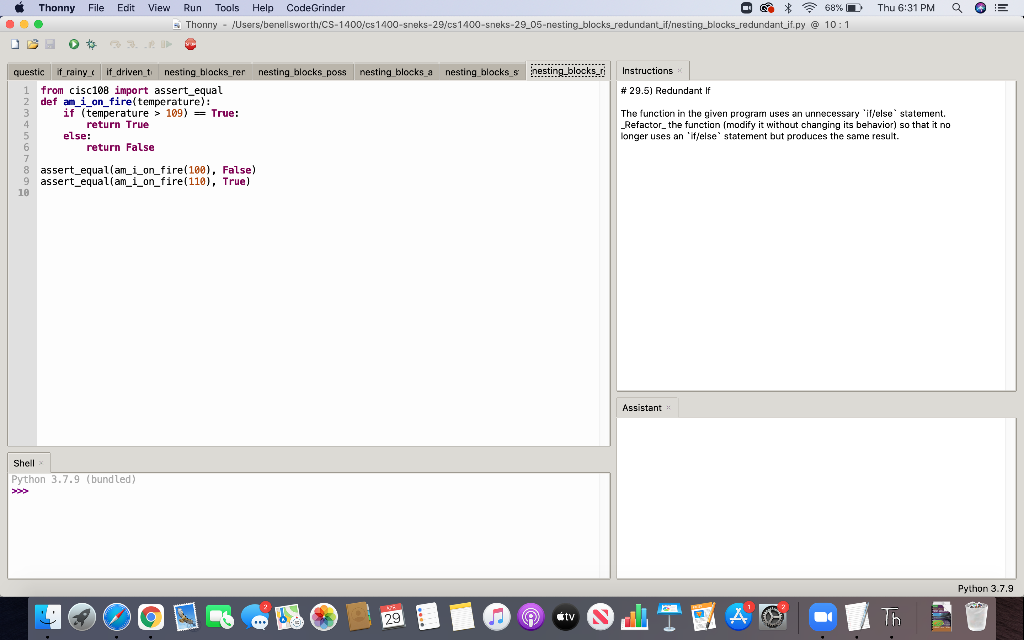
Task: Switch to the questic editor tab
Action: click(x=29, y=72)
